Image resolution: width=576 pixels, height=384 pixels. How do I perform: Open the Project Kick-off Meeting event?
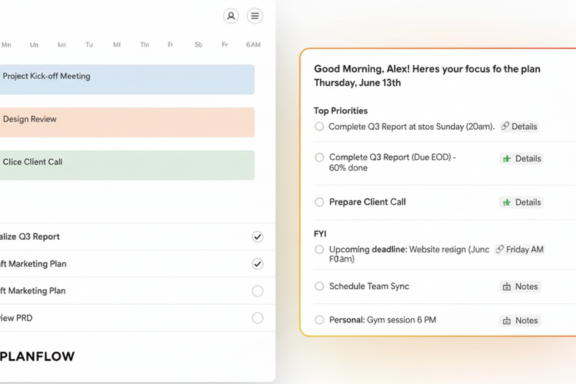tap(127, 79)
